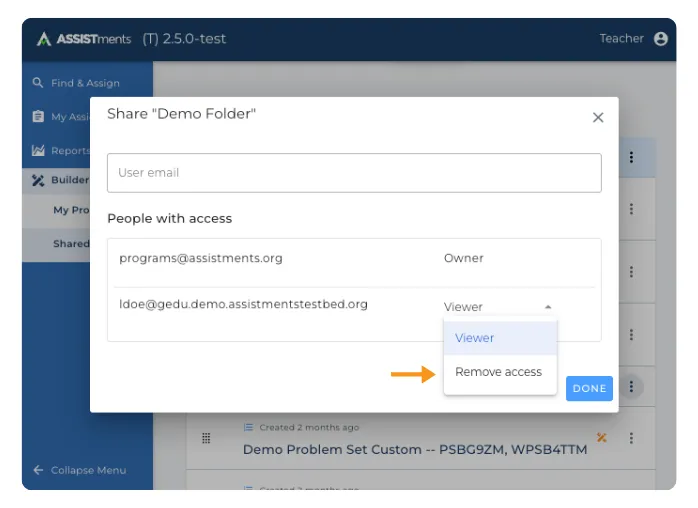Choose Remove access from the role menu
The height and width of the screenshot is (508, 698).
click(500, 372)
